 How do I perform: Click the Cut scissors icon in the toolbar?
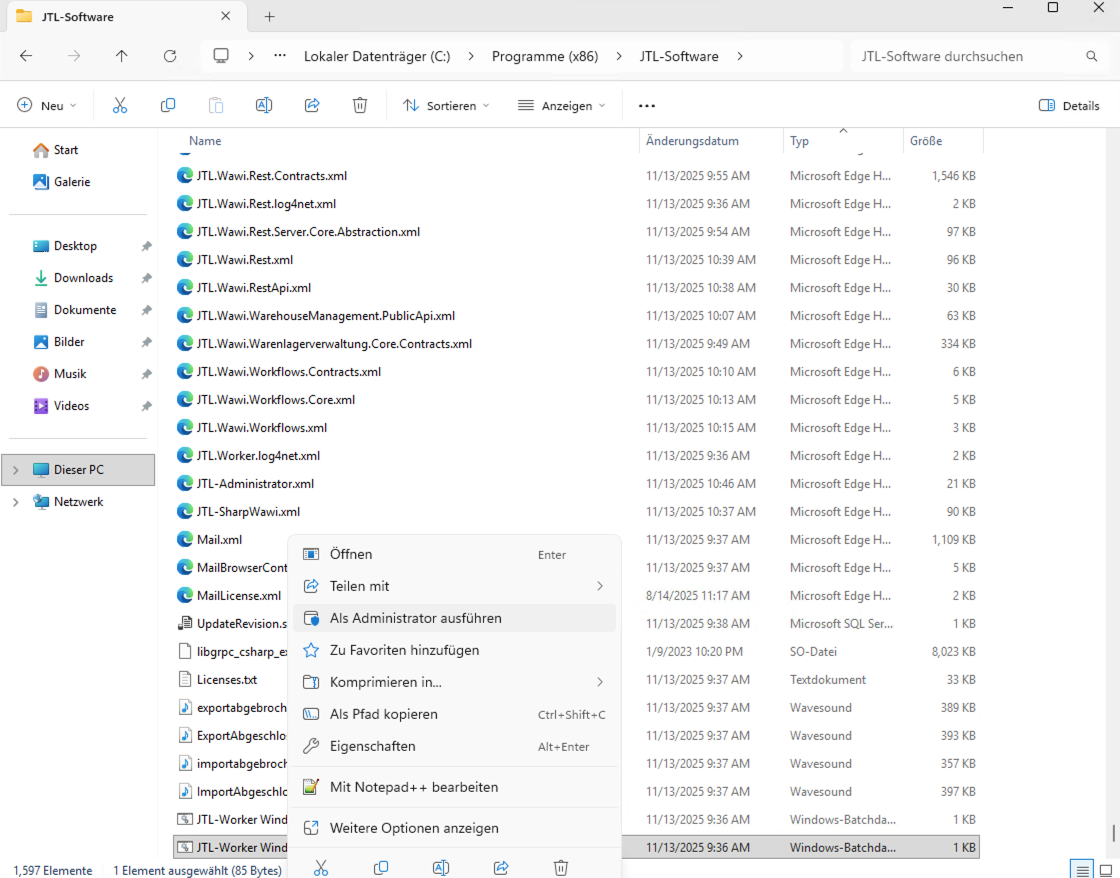120,106
